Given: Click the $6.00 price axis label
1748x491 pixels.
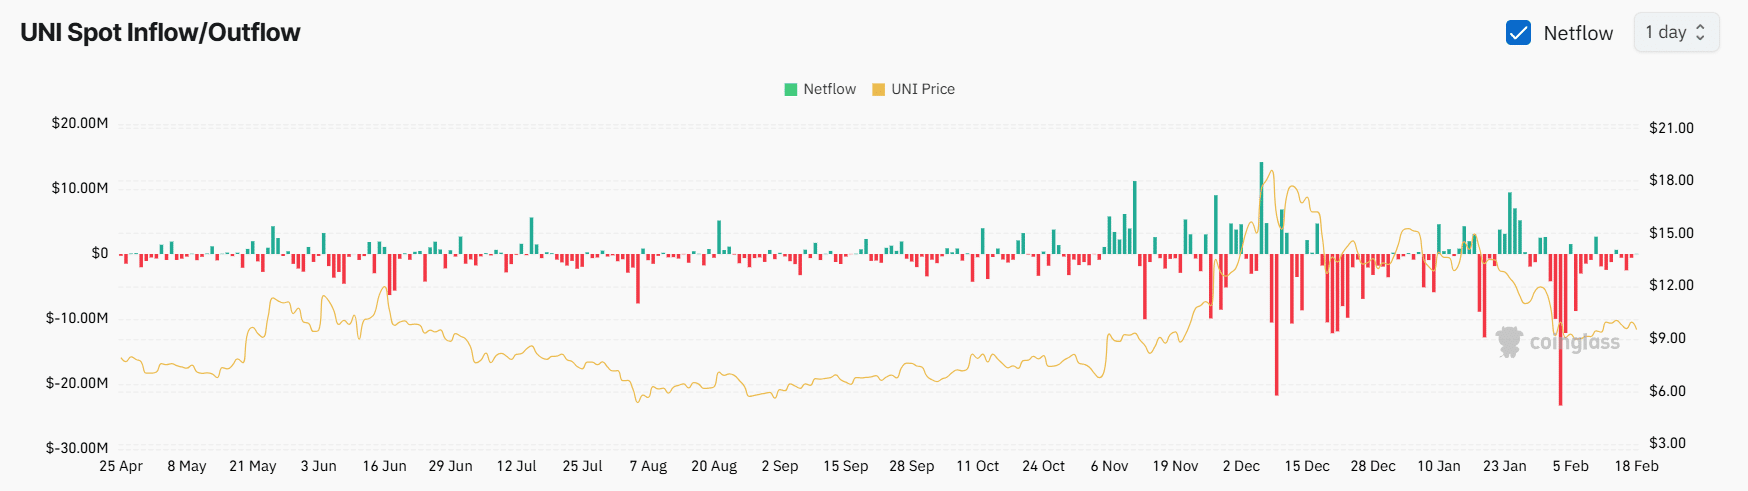Looking at the screenshot, I should tap(1668, 391).
